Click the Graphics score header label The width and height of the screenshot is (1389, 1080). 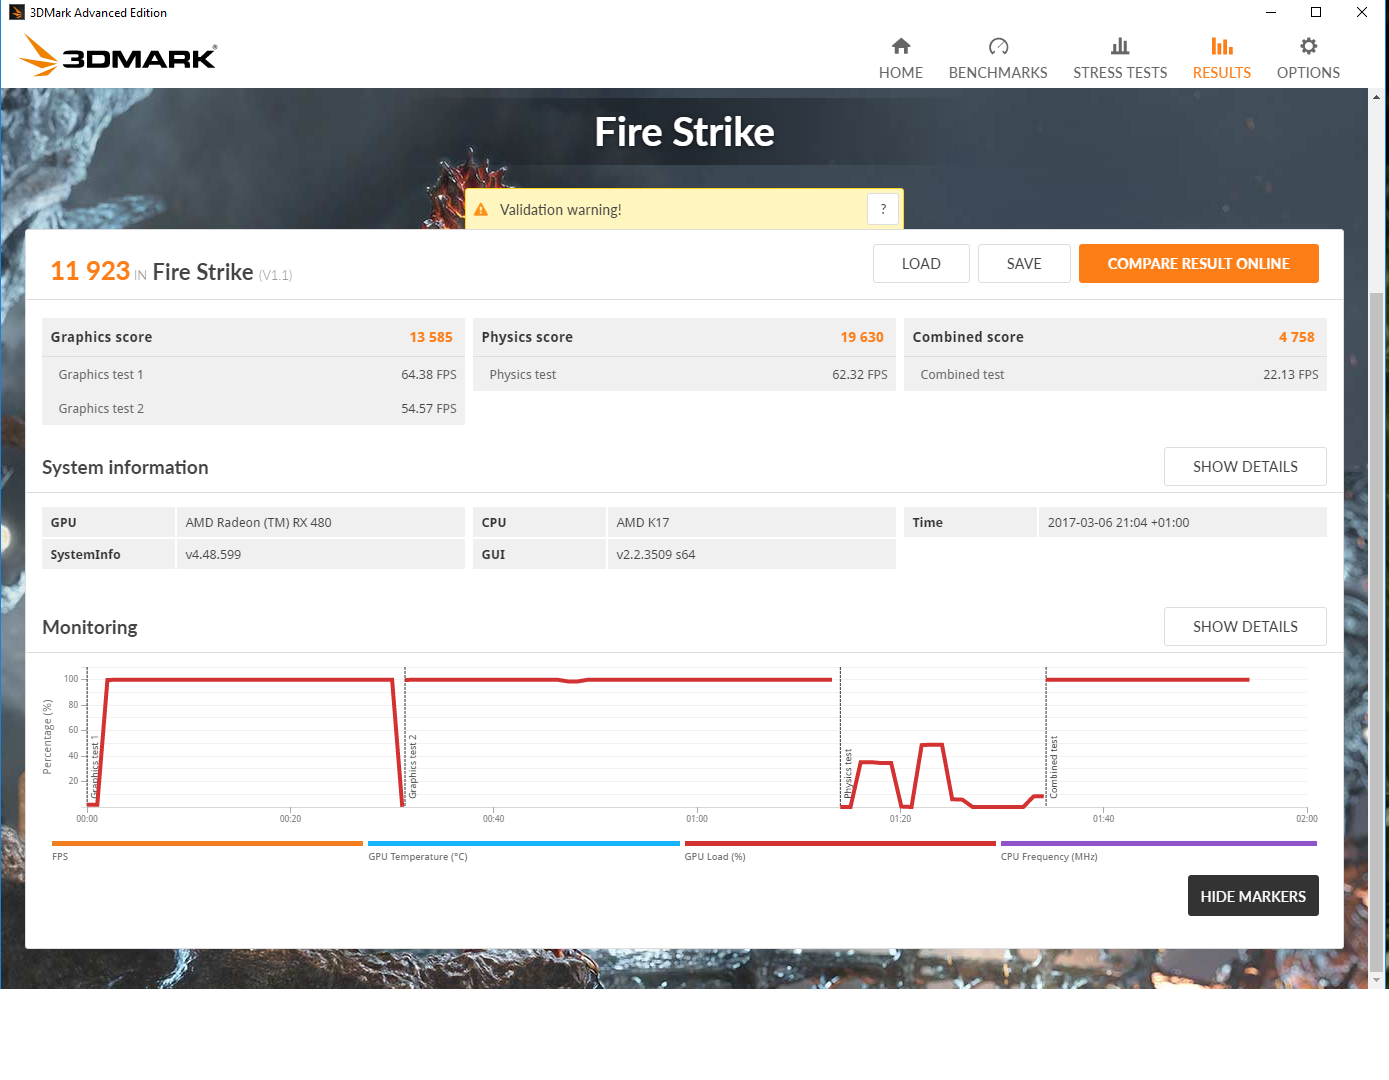tap(101, 337)
